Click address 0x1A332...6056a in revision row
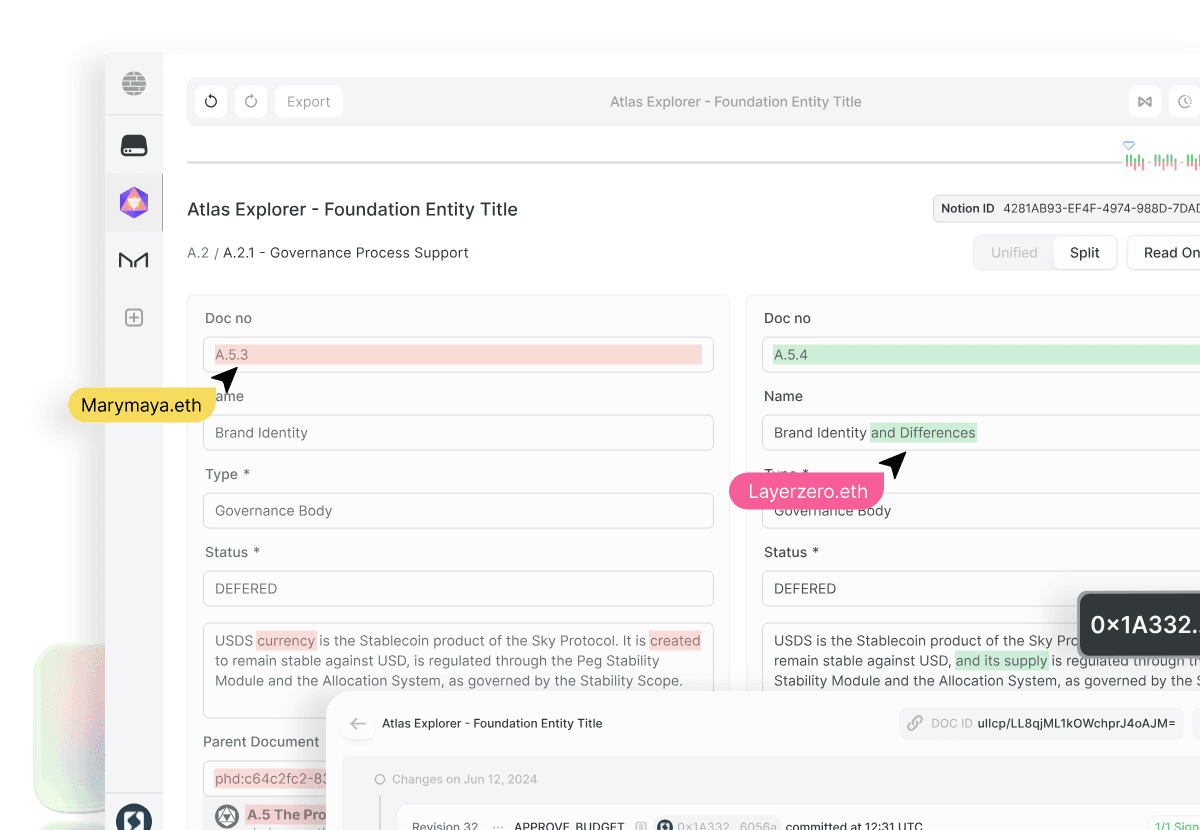 [729, 826]
